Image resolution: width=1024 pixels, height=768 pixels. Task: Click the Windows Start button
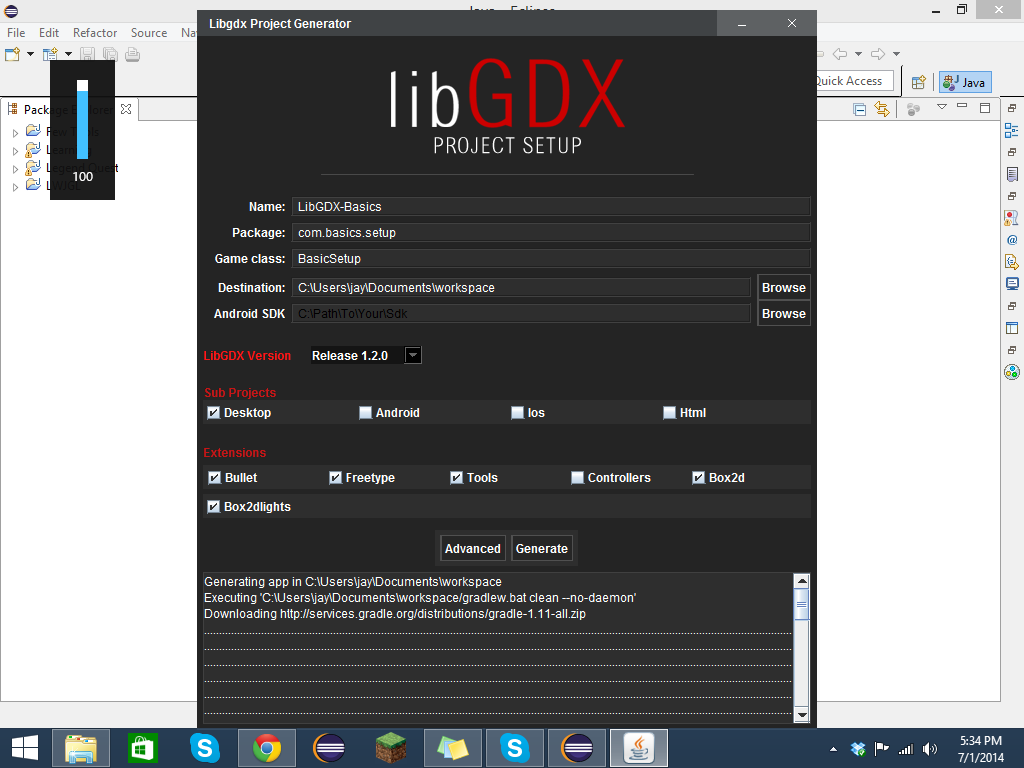[25, 748]
